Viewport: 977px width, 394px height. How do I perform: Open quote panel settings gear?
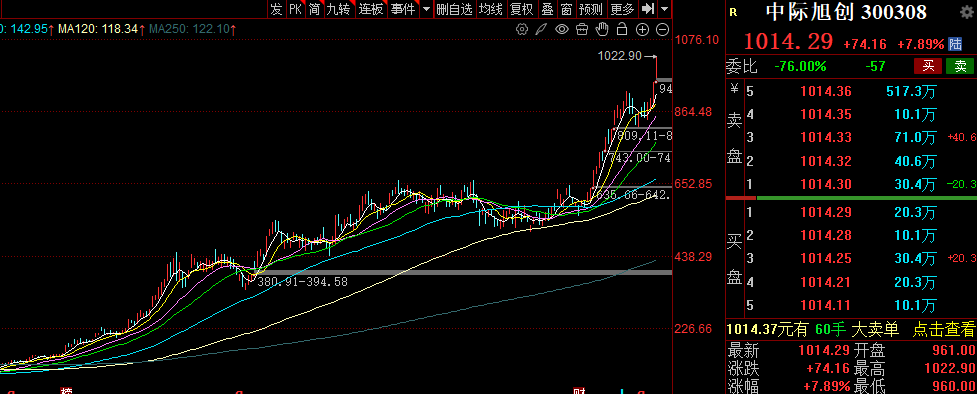point(967,12)
